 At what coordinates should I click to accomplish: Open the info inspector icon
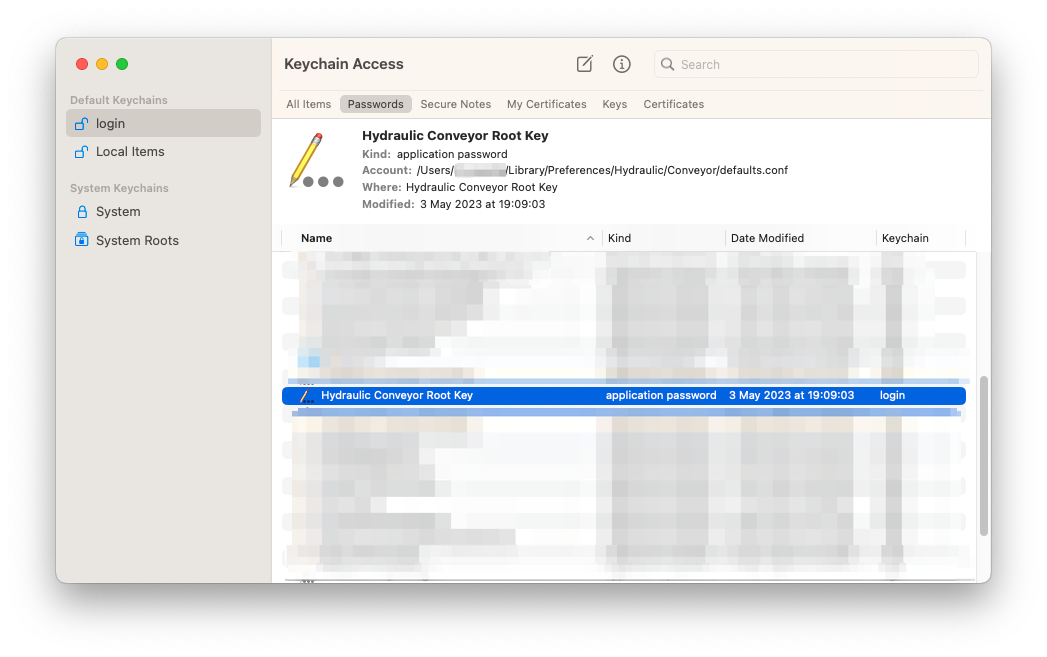(621, 64)
